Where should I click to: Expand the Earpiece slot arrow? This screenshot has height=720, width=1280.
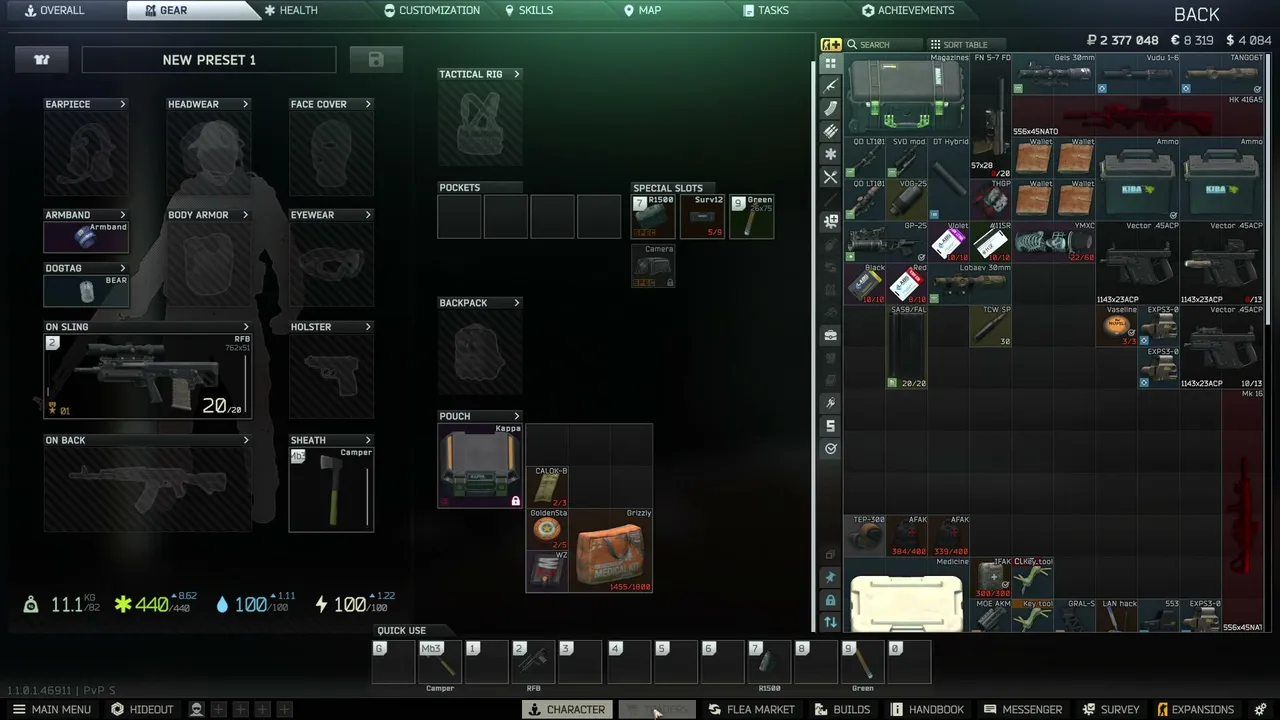click(x=123, y=104)
